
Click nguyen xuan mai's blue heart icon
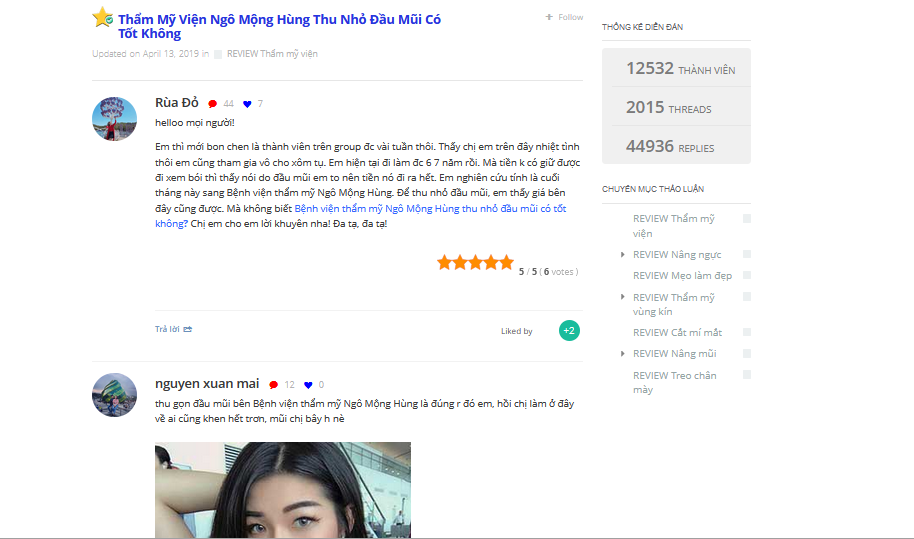click(x=308, y=385)
